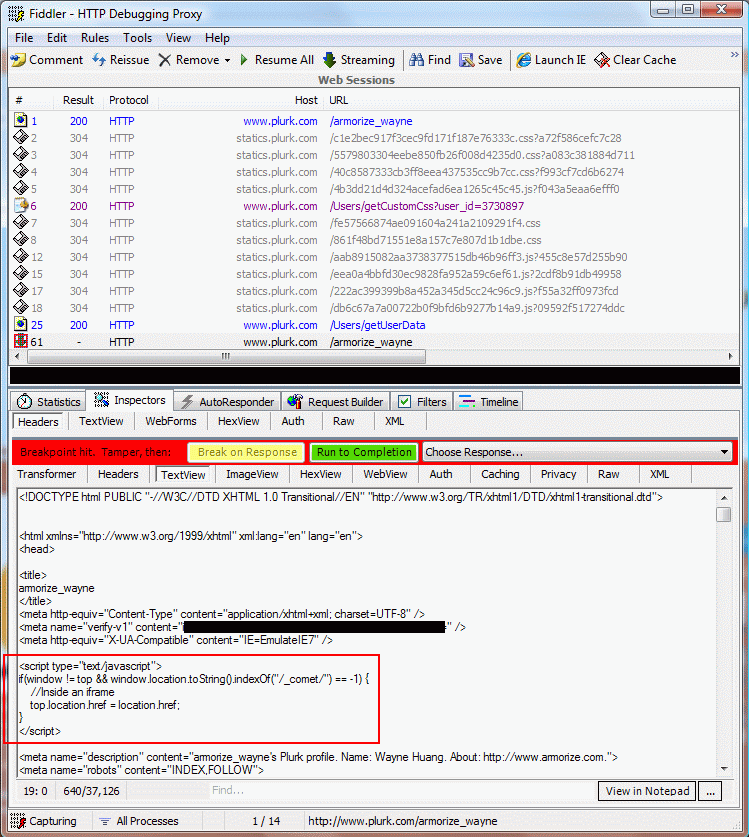Click the AutoResponder lightning icon
Viewport: 749px width, 837px height.
click(187, 401)
